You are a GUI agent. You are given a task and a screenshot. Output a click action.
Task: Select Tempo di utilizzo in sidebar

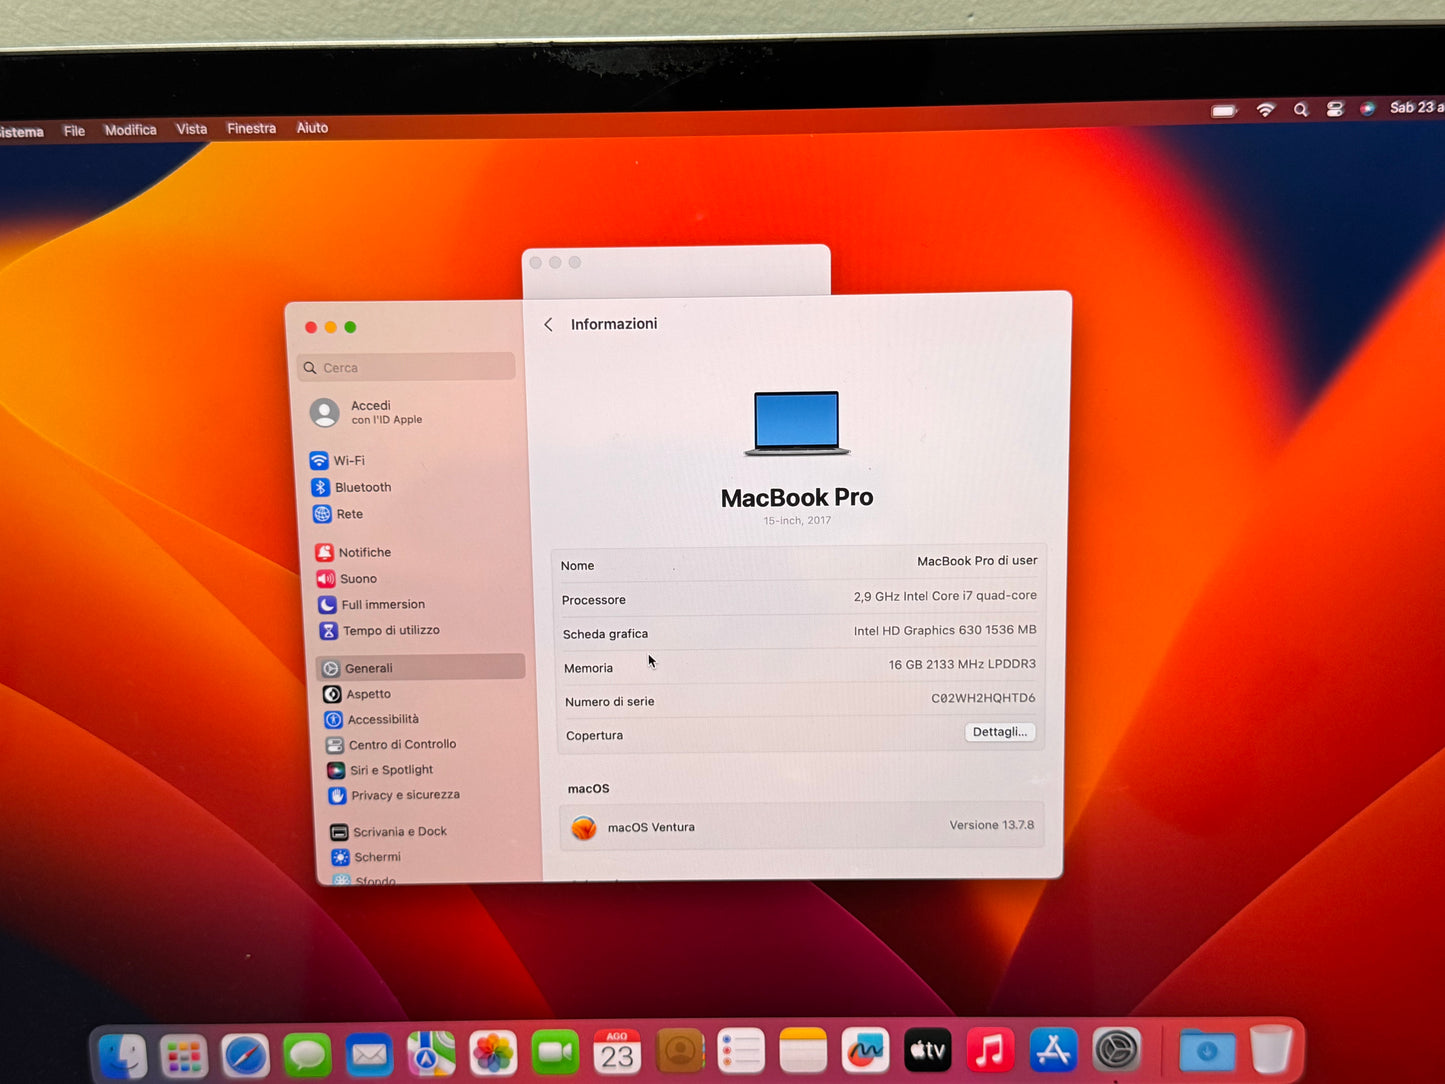(379, 630)
